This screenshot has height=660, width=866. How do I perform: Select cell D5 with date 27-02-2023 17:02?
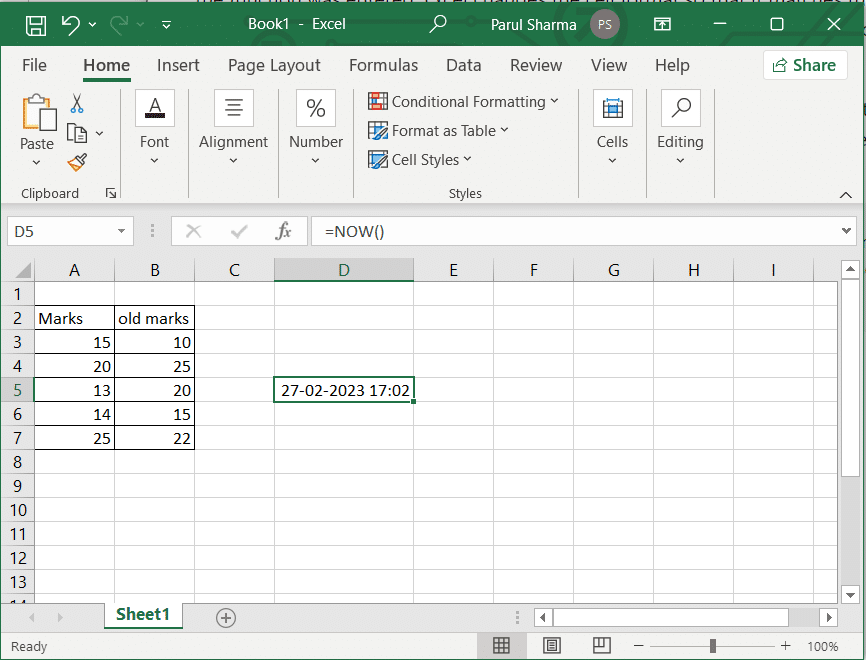(x=344, y=390)
